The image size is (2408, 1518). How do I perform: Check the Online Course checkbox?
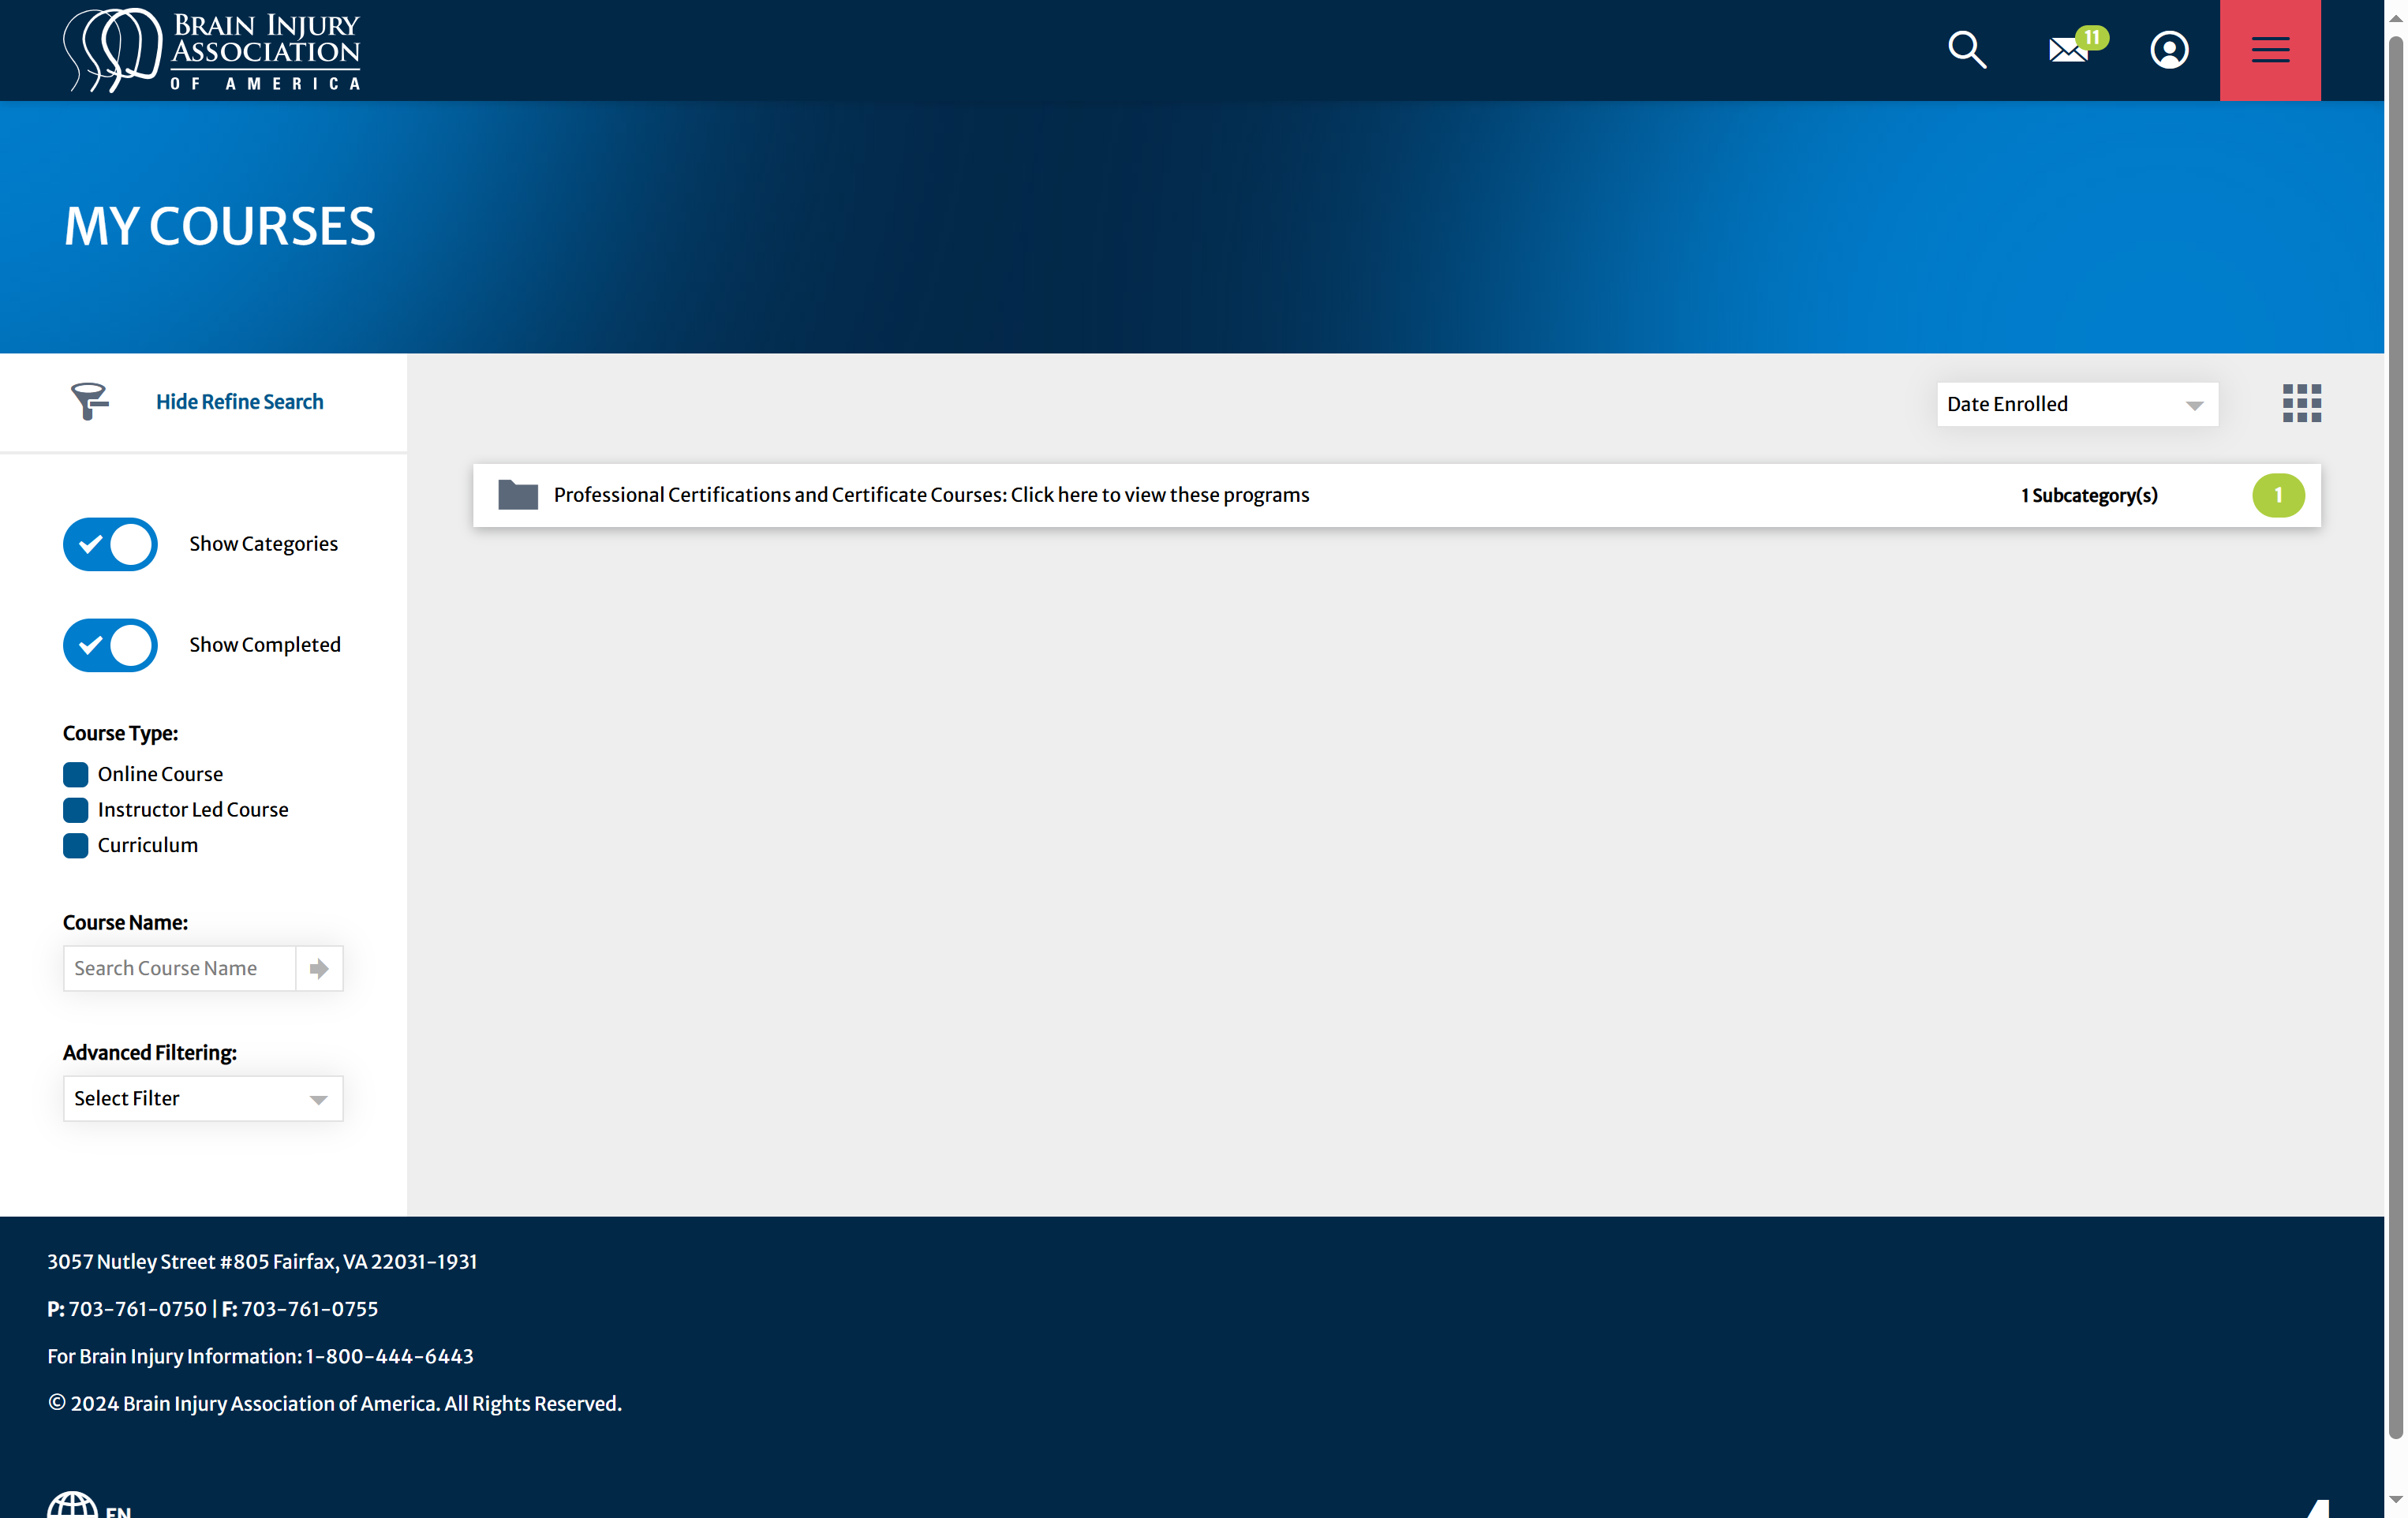(x=75, y=774)
